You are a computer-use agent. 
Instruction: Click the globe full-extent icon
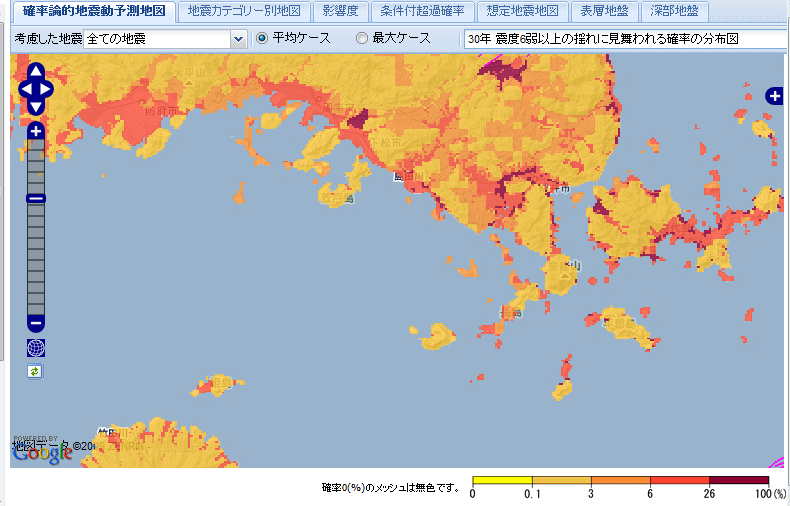point(36,348)
